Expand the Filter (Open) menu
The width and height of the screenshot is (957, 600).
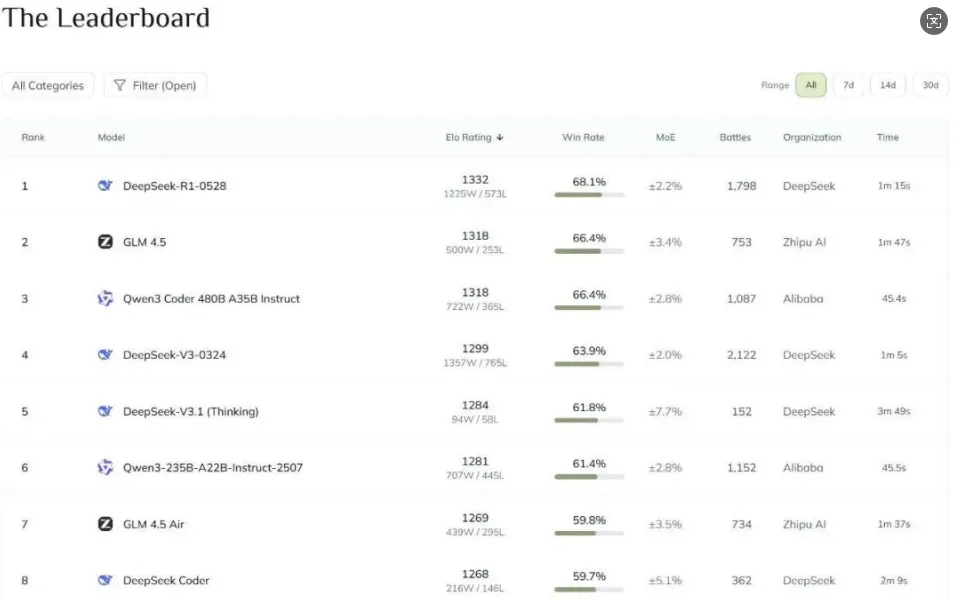(155, 86)
